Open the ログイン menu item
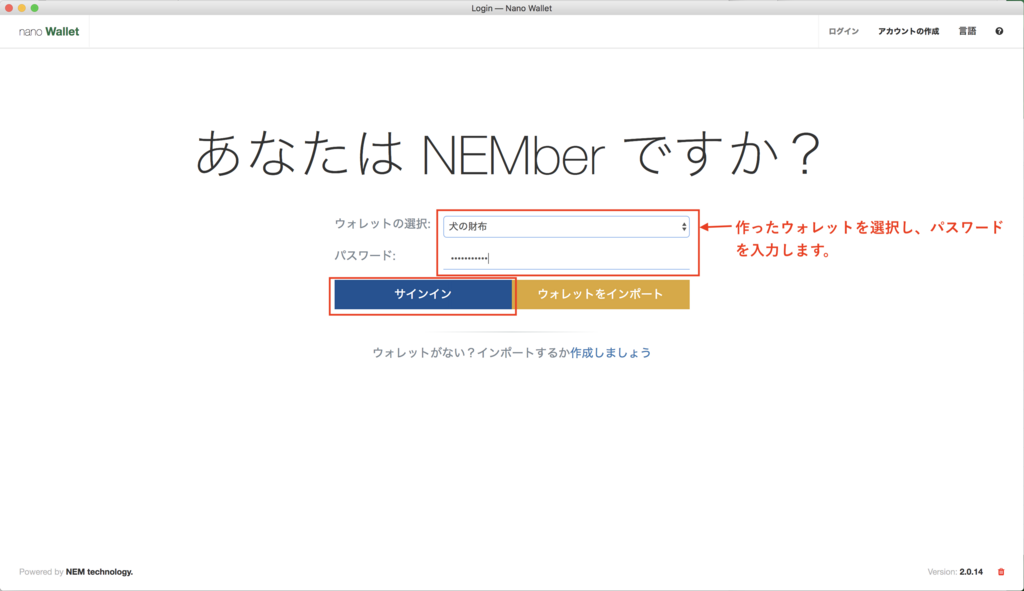 (844, 31)
